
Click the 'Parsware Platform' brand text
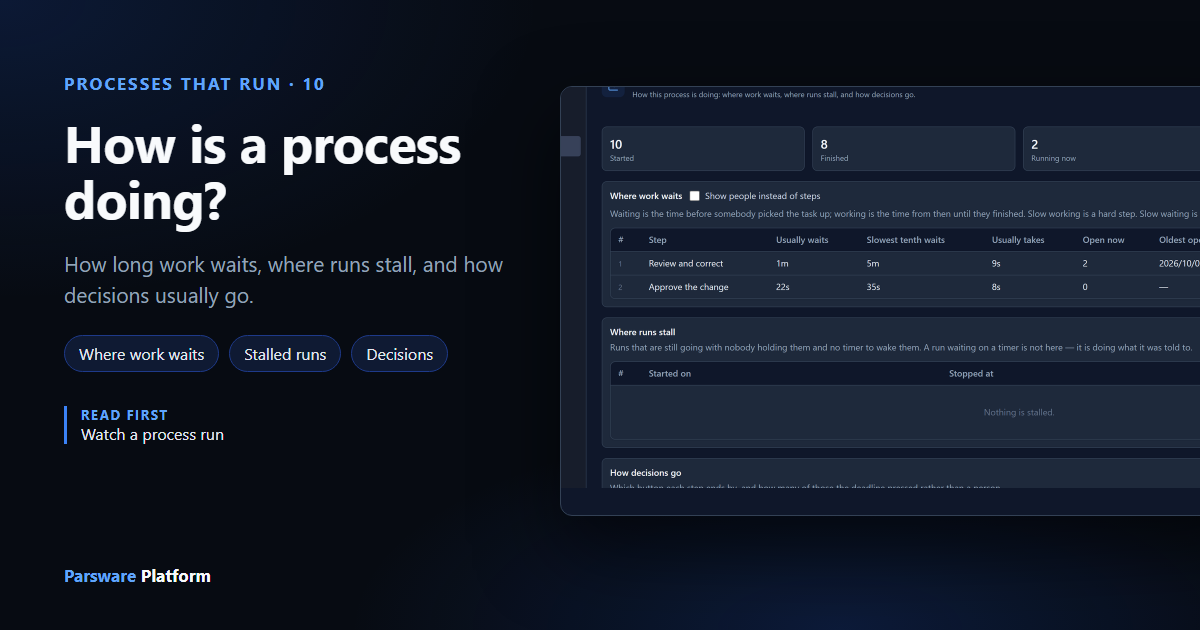(x=137, y=576)
